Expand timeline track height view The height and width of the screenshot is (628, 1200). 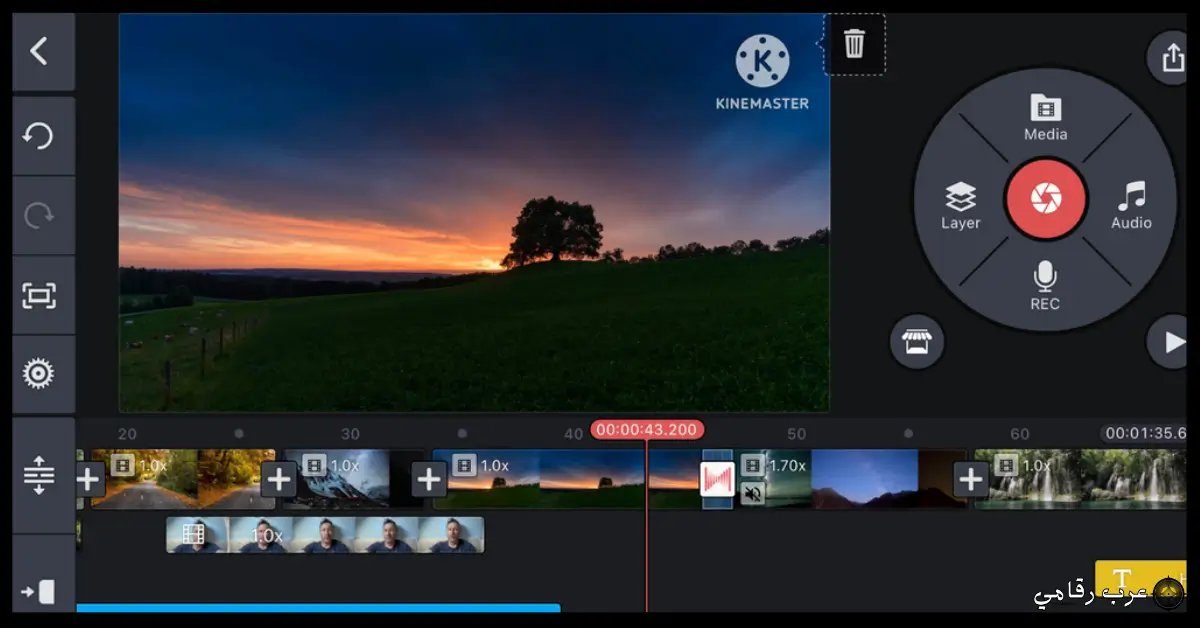[x=40, y=475]
